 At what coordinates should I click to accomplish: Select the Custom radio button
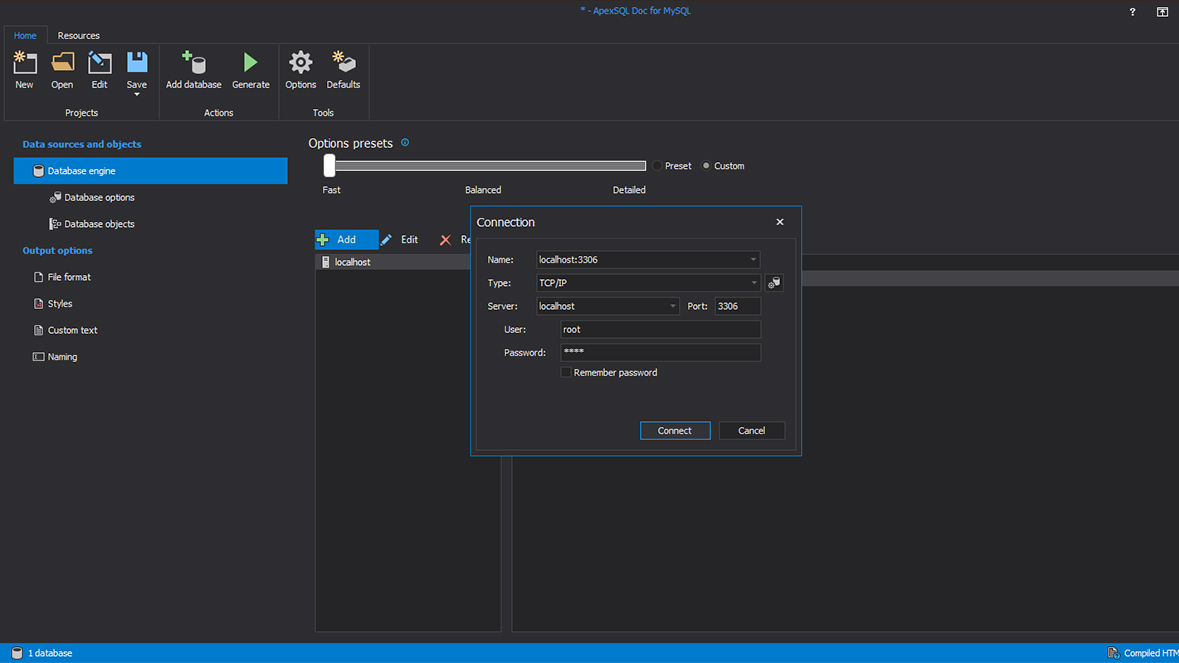click(x=706, y=166)
